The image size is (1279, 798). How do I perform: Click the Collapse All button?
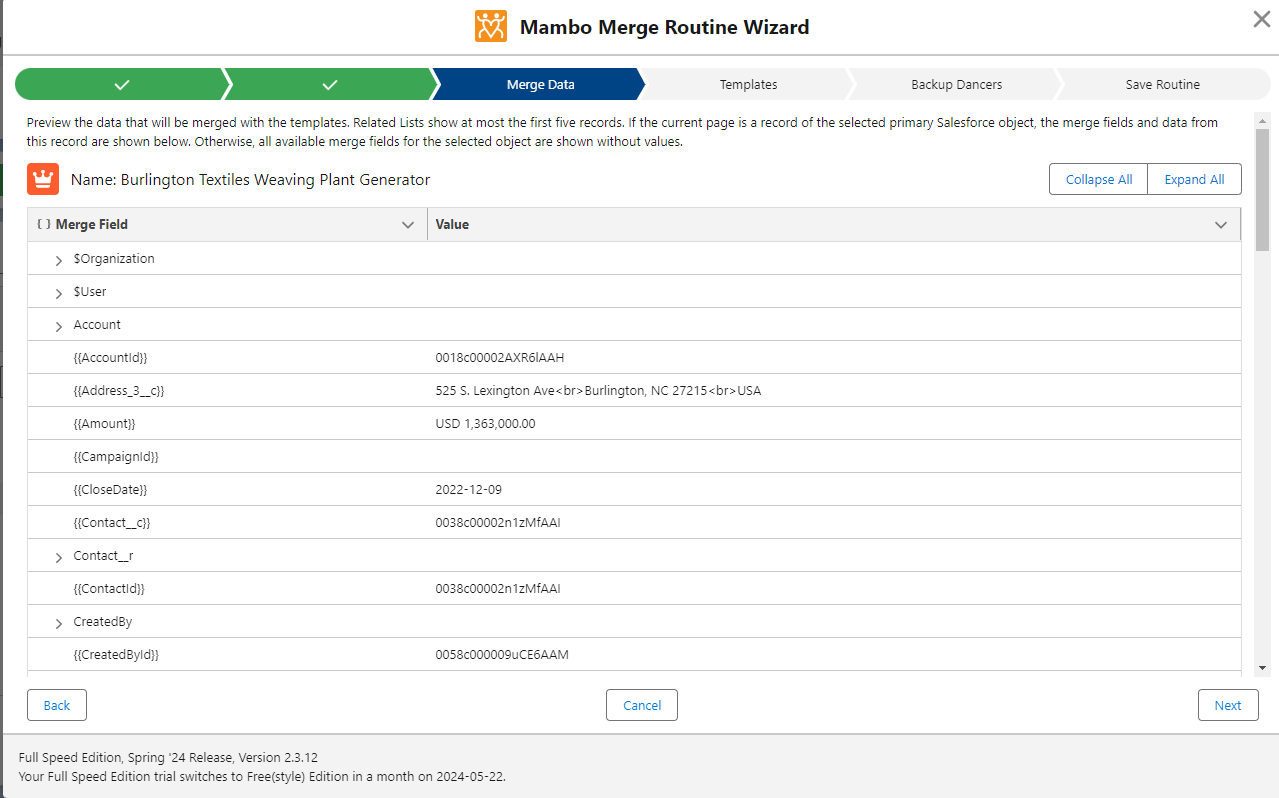pos(1098,179)
